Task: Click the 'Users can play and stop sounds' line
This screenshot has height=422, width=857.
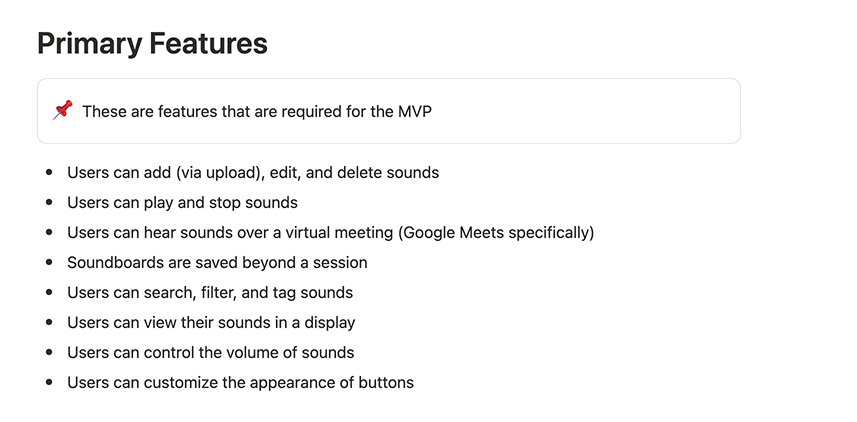Action: click(x=182, y=203)
